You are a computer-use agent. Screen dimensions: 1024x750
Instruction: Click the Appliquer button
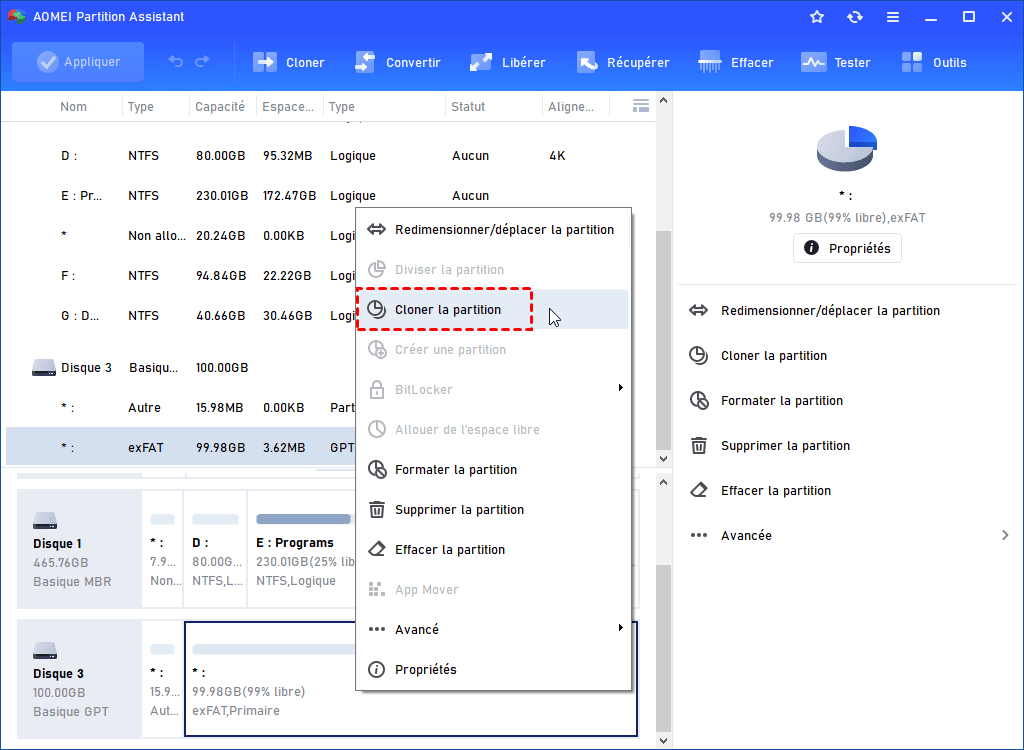coord(77,61)
